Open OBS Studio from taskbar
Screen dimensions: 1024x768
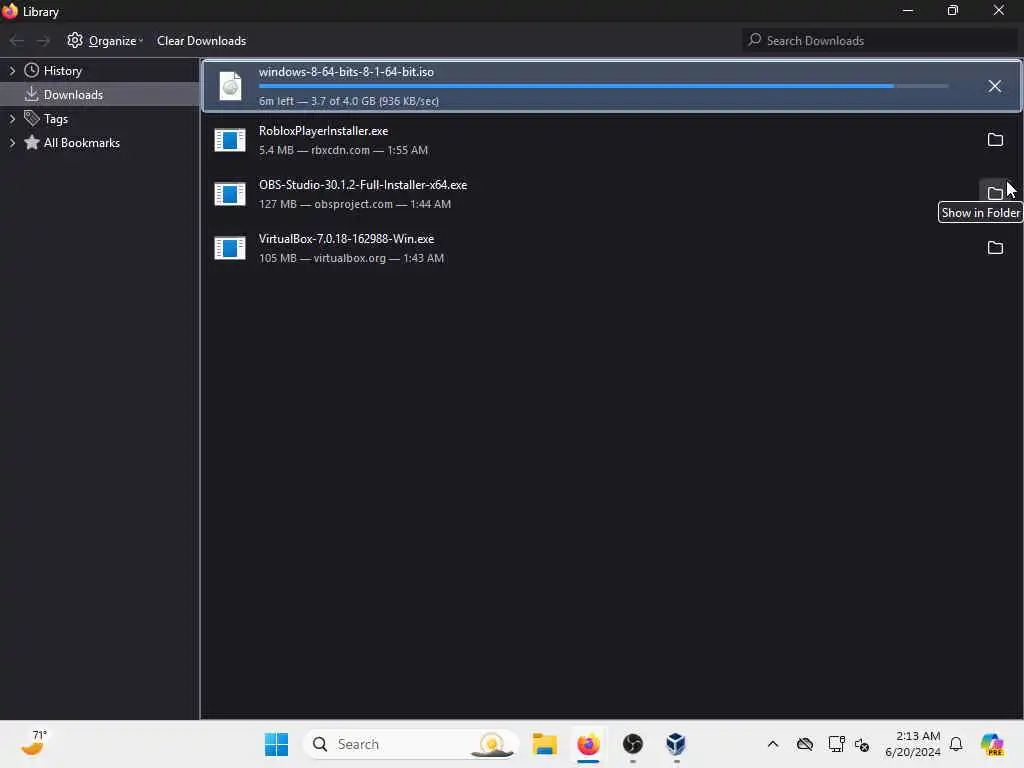tap(632, 744)
